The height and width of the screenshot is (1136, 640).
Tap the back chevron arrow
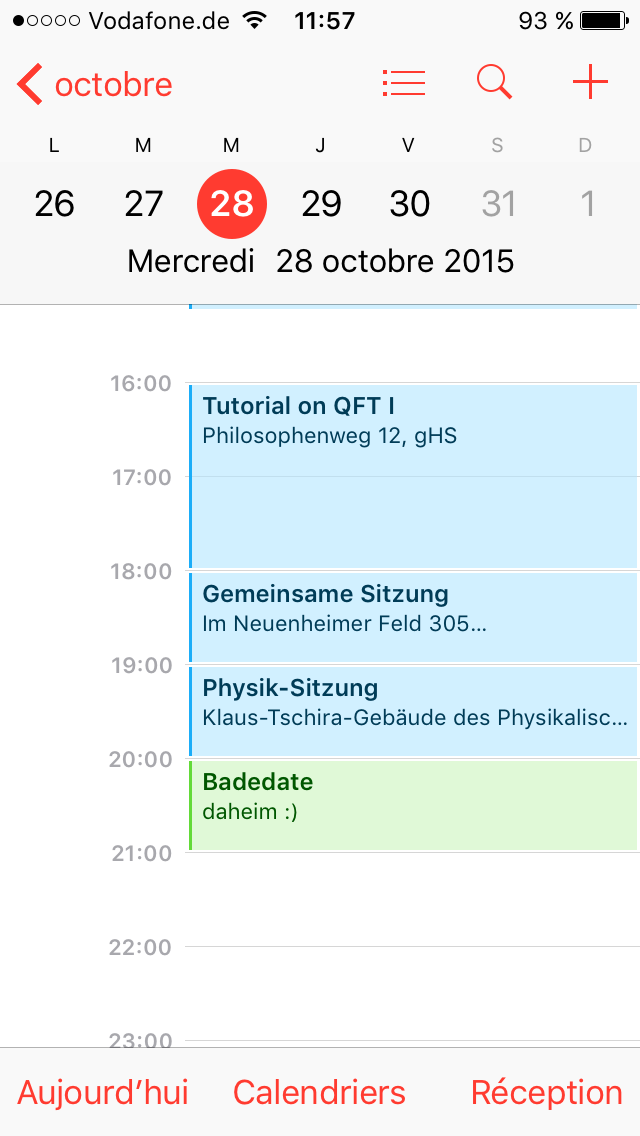point(30,84)
